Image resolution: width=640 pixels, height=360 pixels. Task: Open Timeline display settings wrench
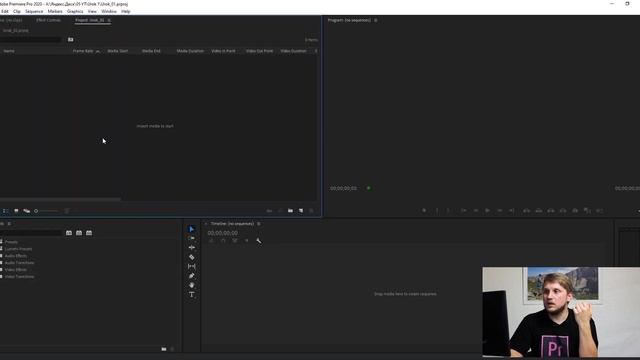[258, 241]
